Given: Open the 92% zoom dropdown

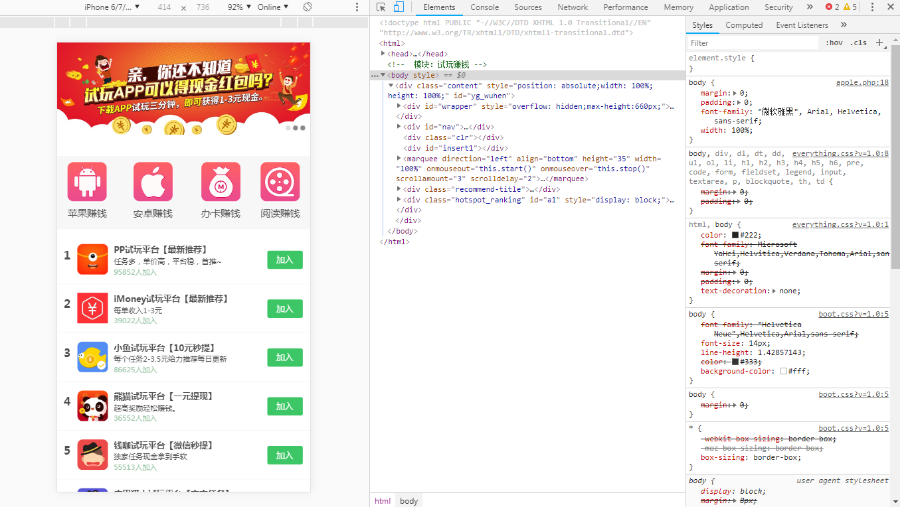Looking at the screenshot, I should (x=239, y=7).
